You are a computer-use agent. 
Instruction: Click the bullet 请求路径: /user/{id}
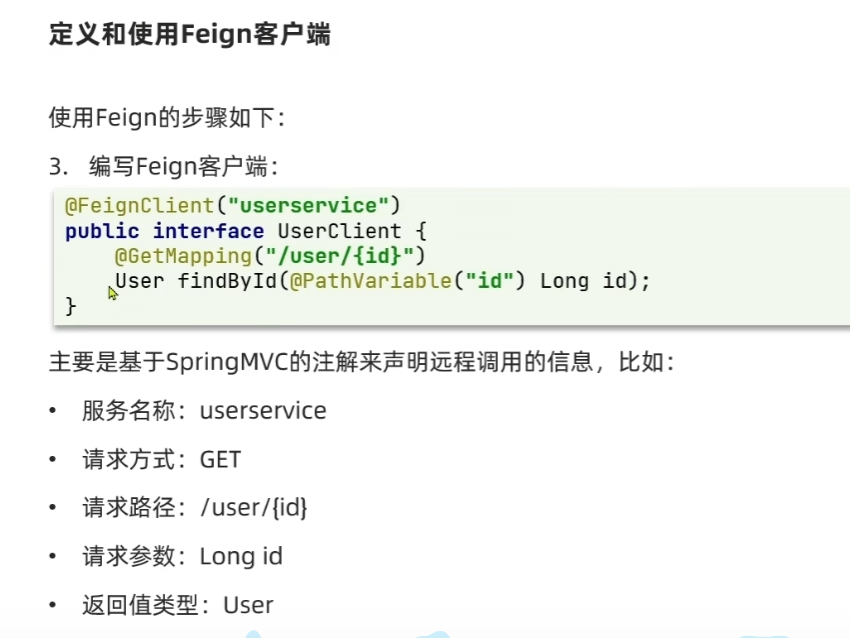pyautogui.click(x=195, y=507)
